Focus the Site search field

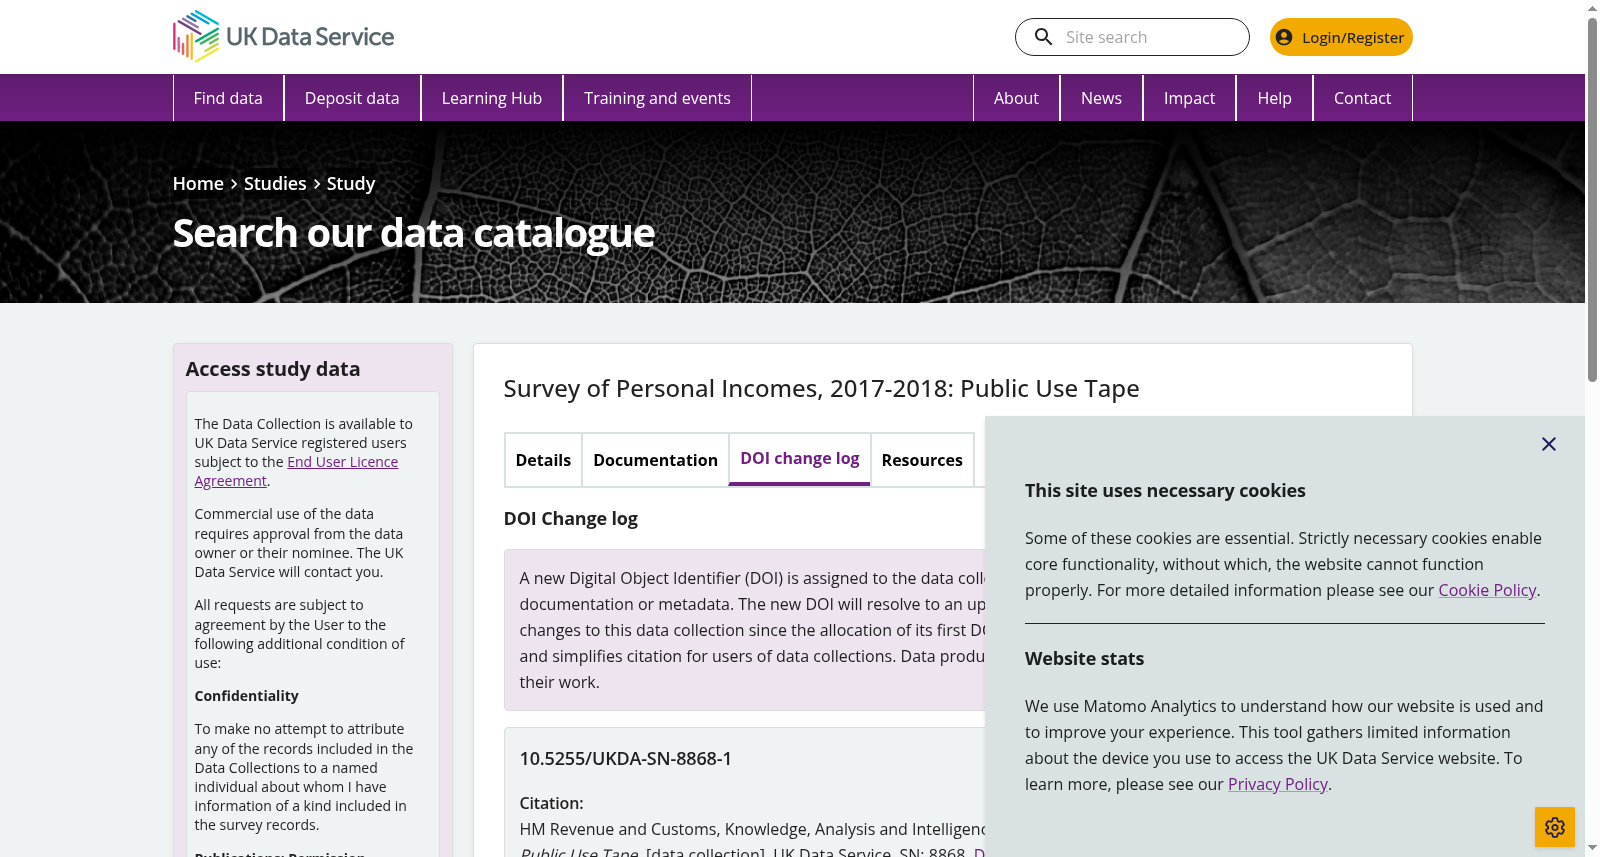coord(1132,37)
